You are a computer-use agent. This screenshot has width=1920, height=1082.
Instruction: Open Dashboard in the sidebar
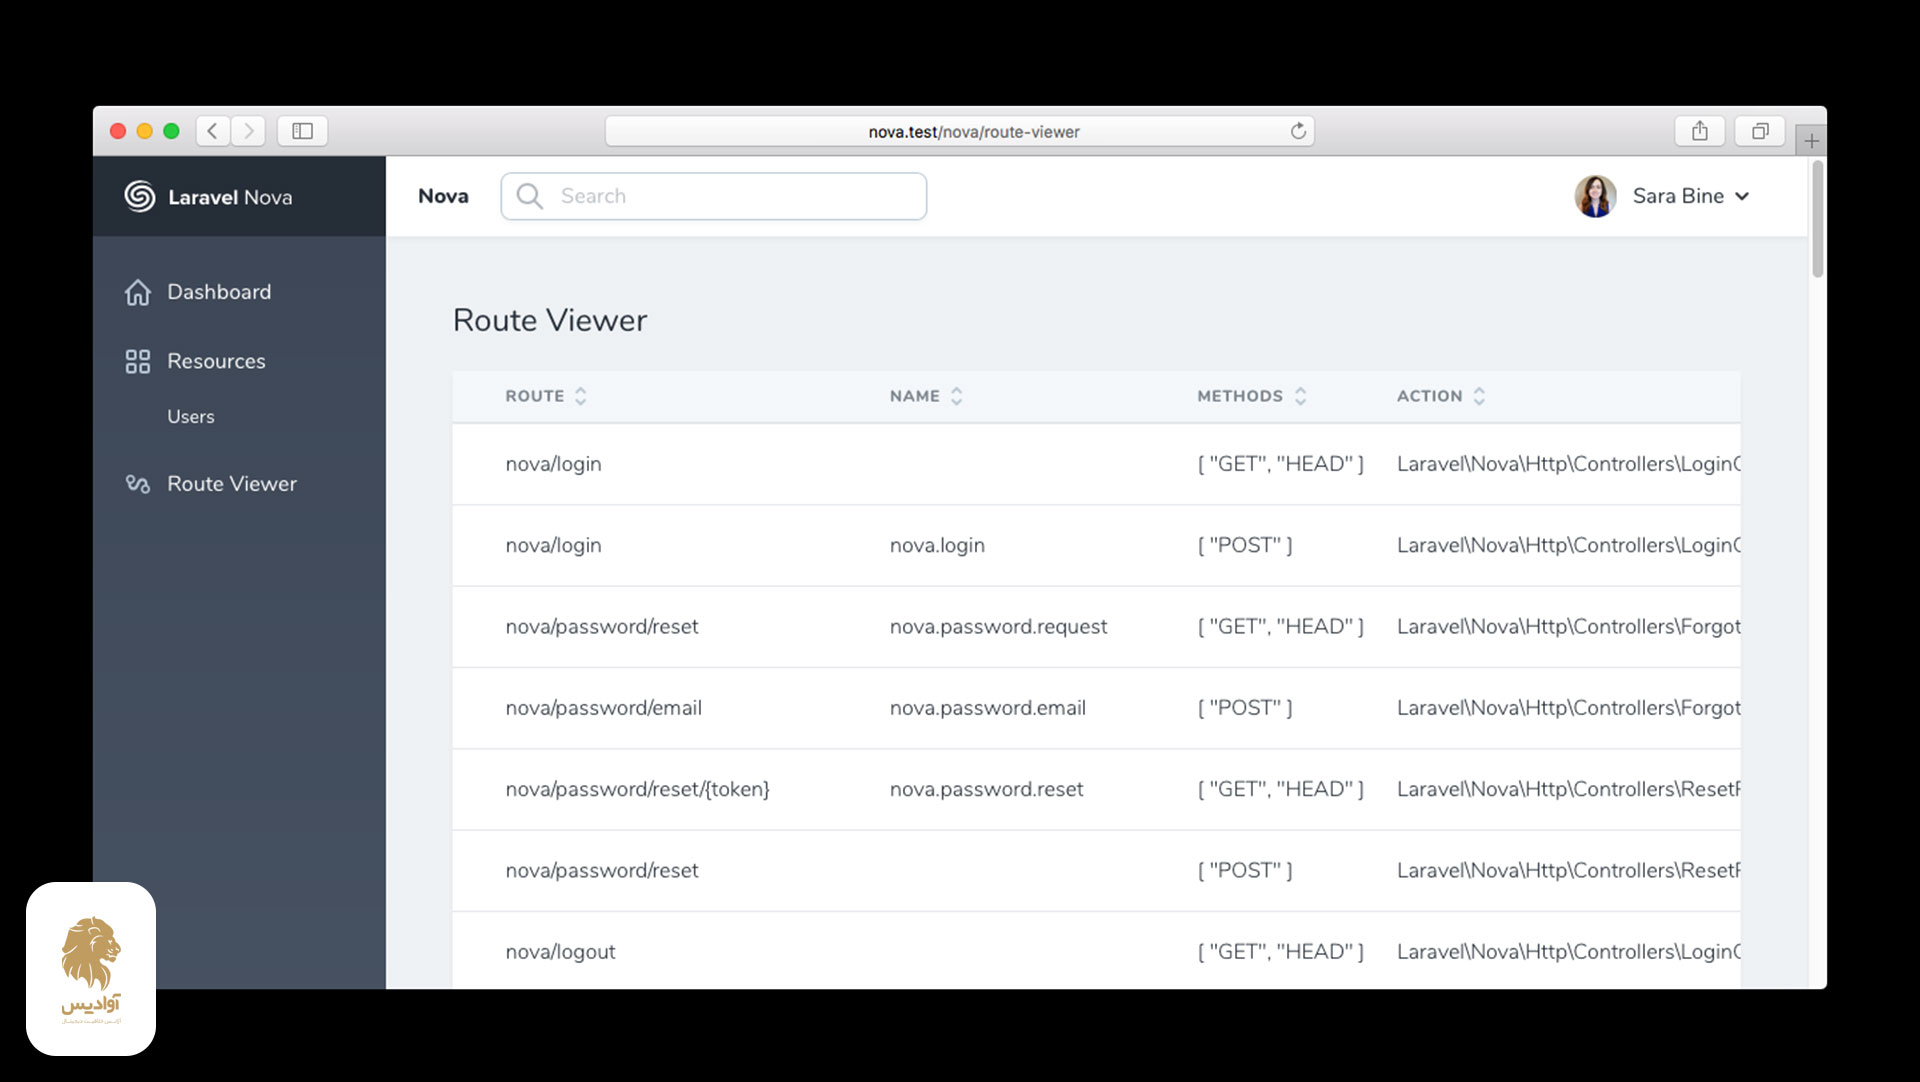(219, 292)
